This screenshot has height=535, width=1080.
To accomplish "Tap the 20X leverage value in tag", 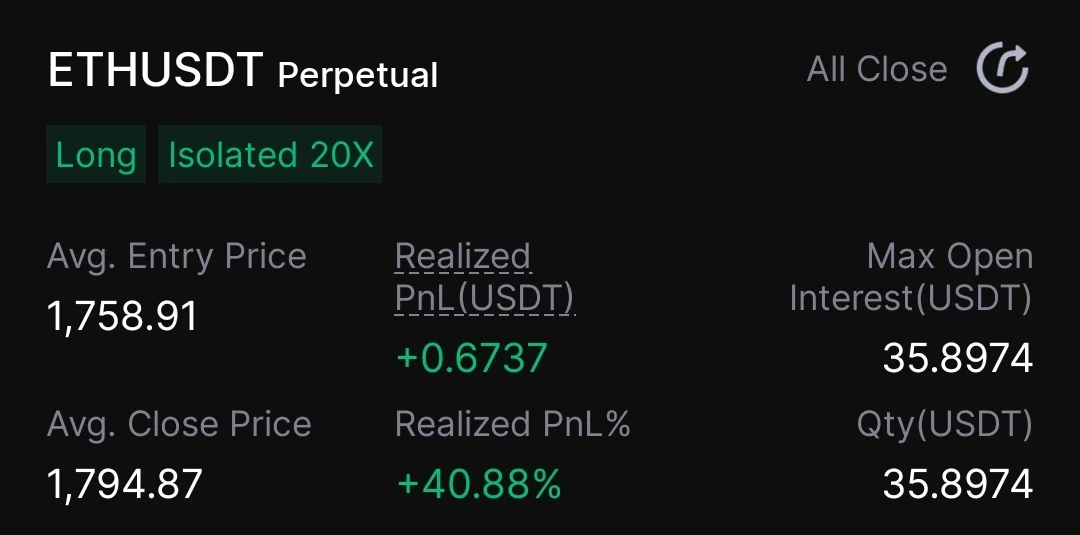I will 341,155.
